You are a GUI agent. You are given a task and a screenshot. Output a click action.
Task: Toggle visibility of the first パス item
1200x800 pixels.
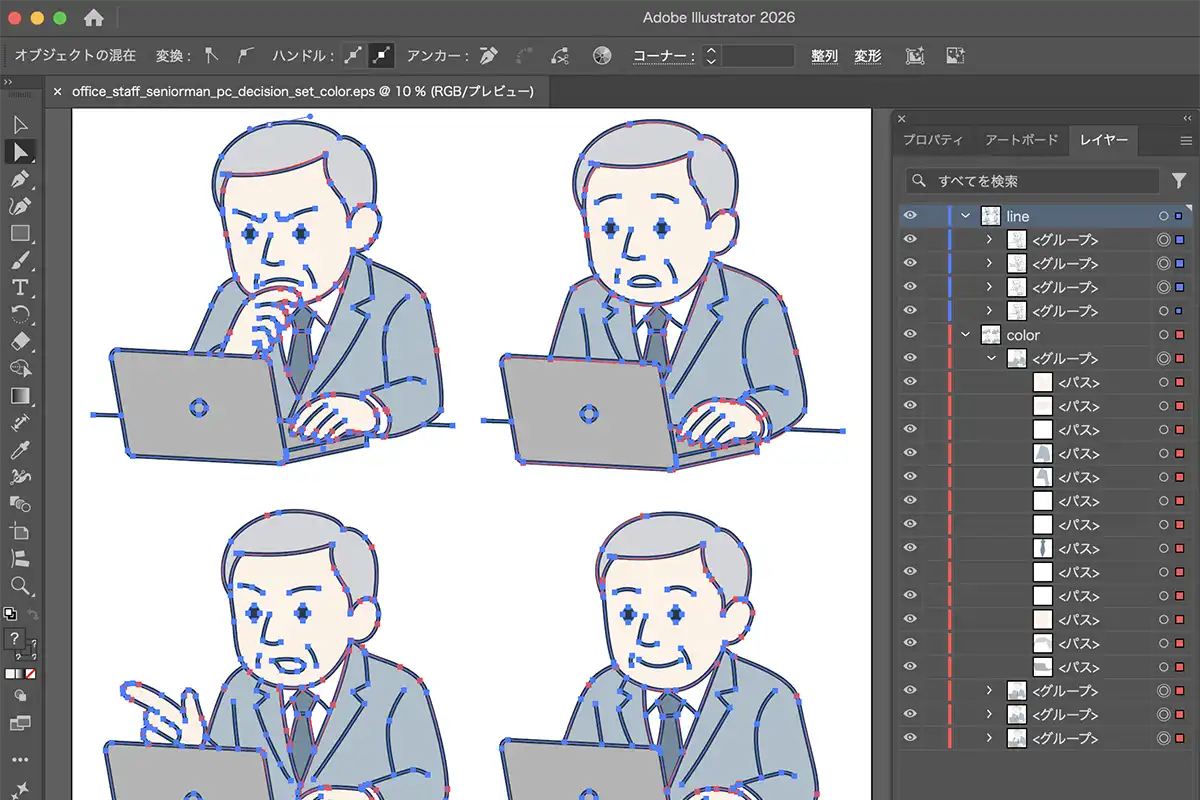909,381
